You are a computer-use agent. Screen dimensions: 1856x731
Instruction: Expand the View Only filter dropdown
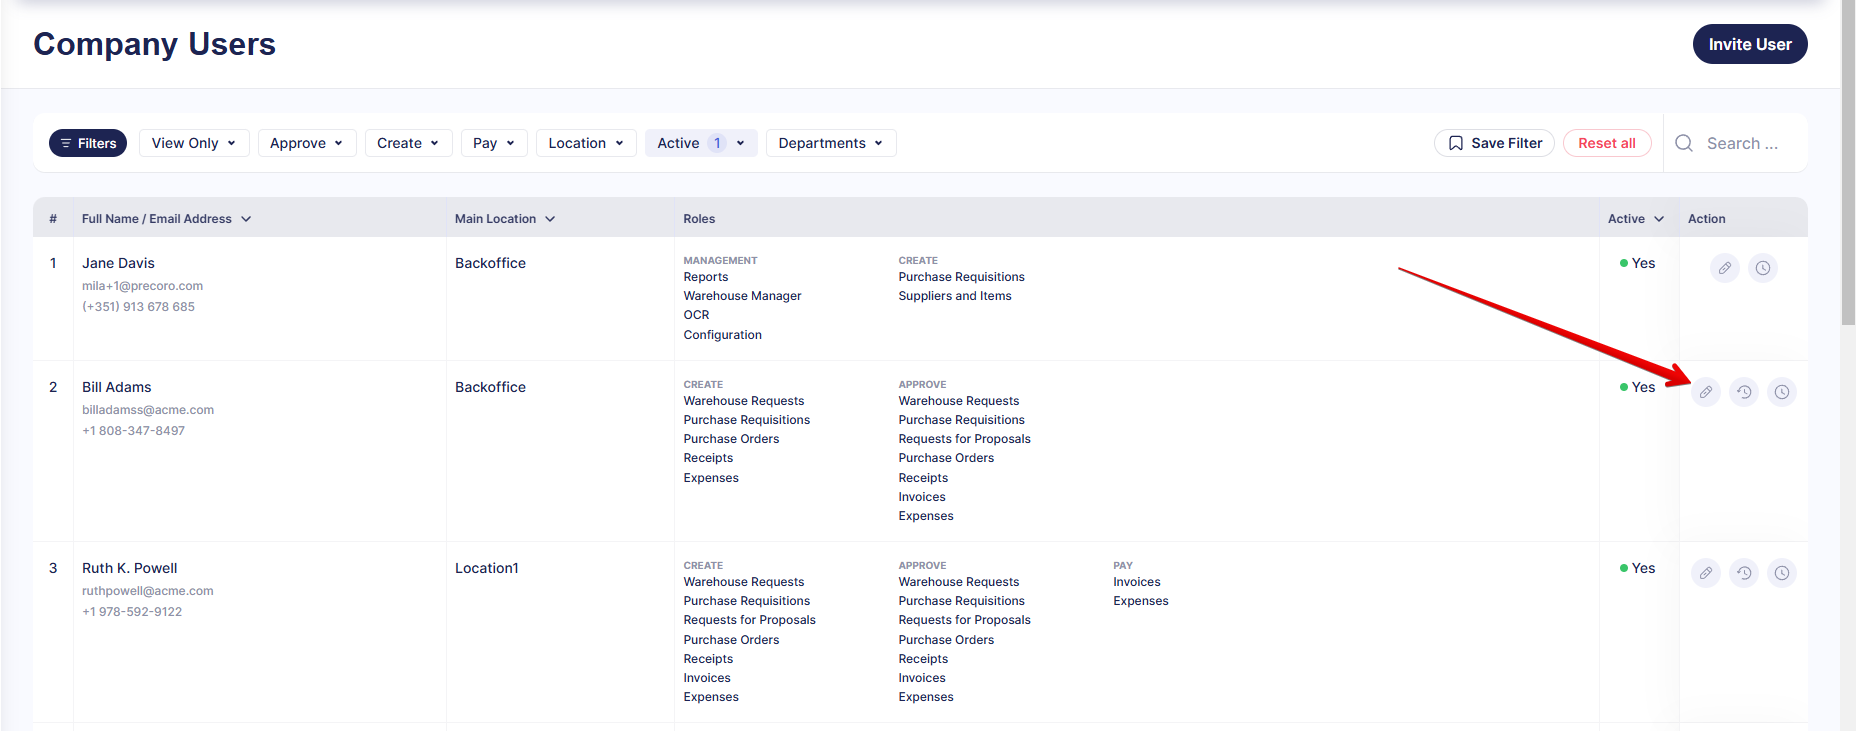tap(193, 143)
